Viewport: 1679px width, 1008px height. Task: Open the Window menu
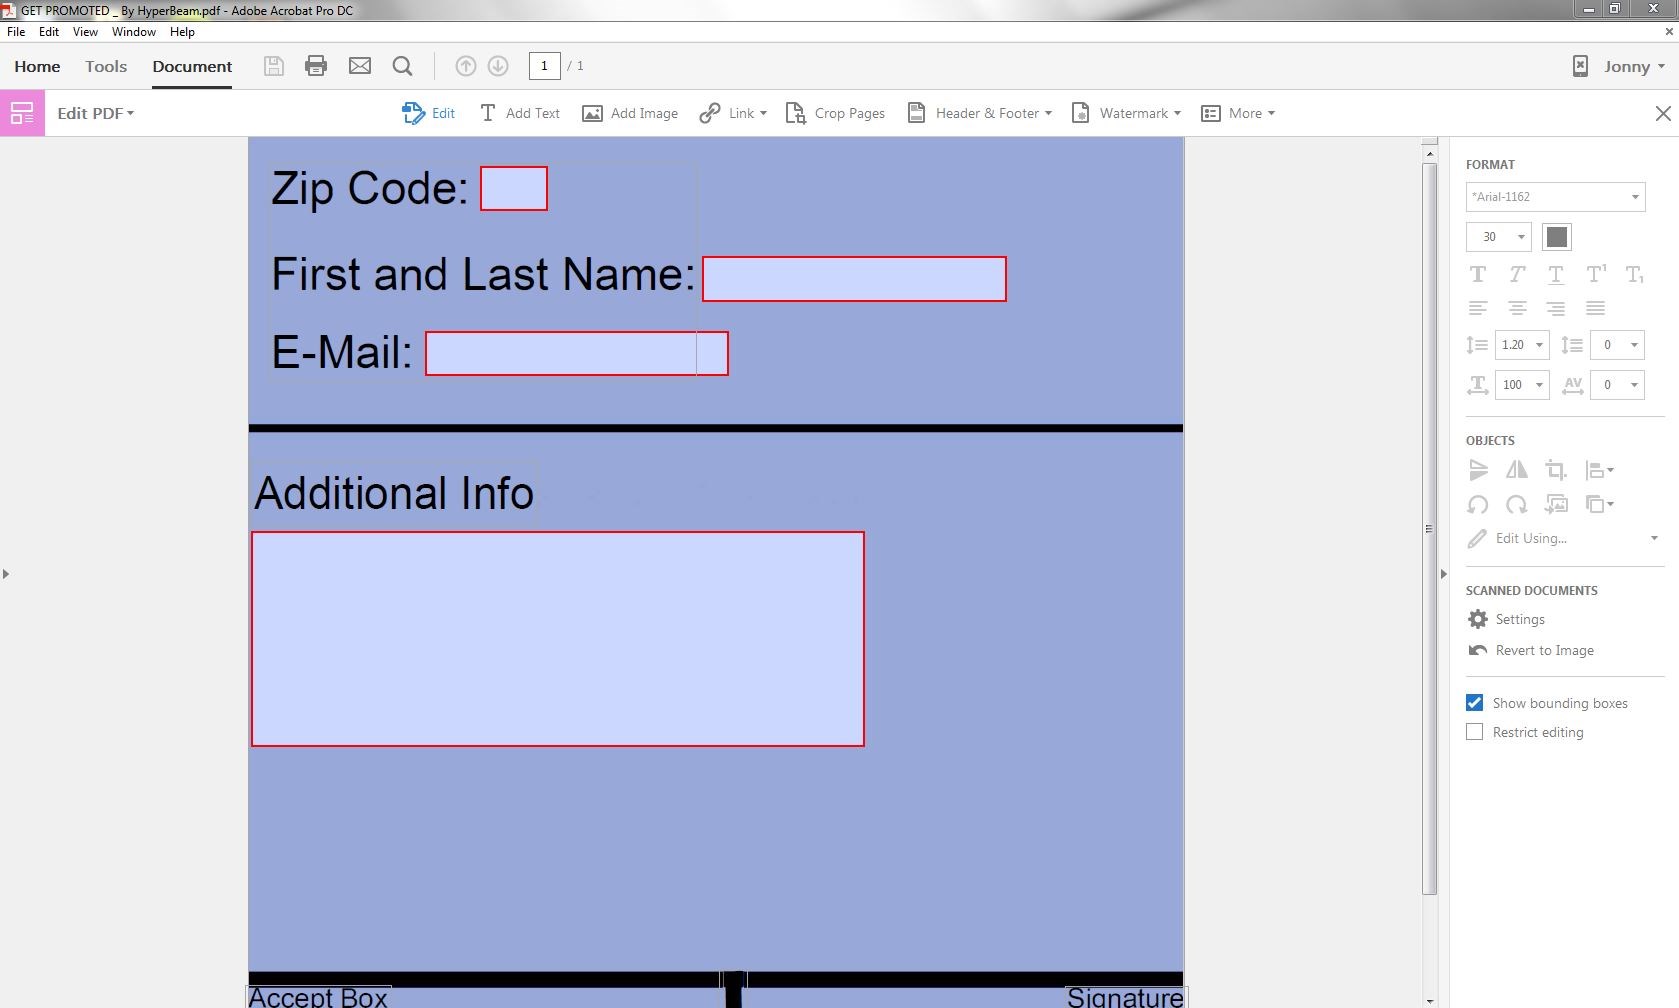[133, 31]
